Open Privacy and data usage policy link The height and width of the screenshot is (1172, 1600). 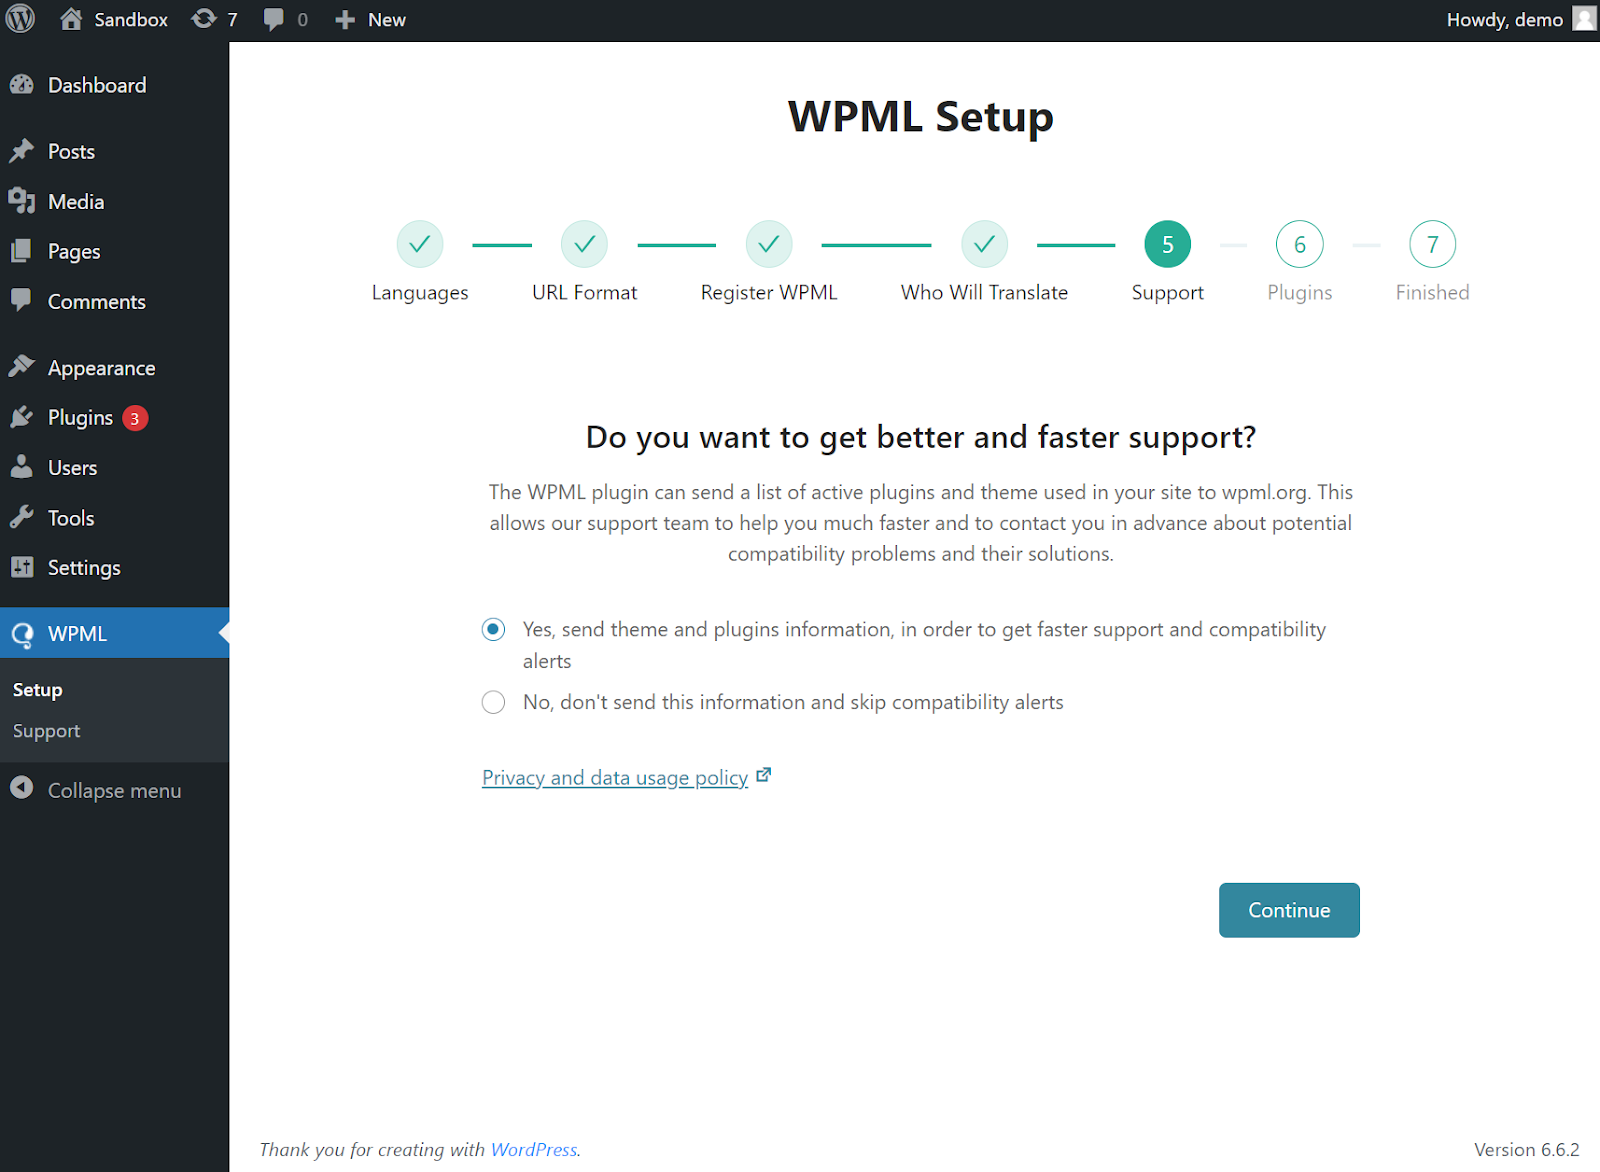(615, 777)
